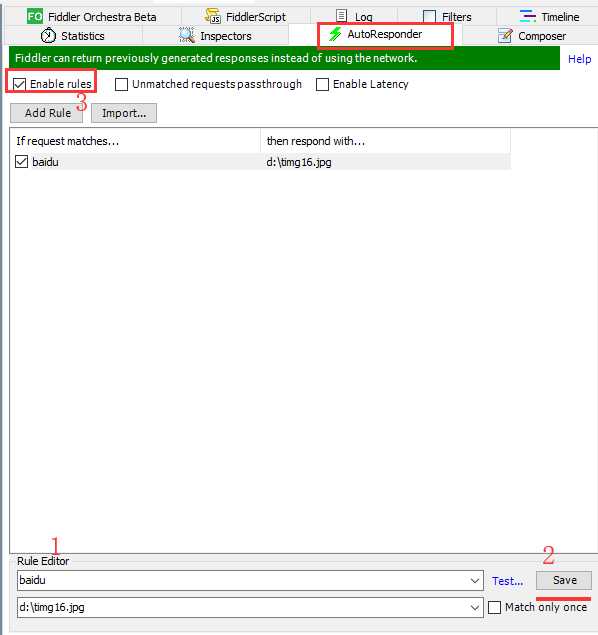Viewport: 598px width, 635px height.
Task: Click the Statistics stopwatch icon
Action: (x=48, y=36)
